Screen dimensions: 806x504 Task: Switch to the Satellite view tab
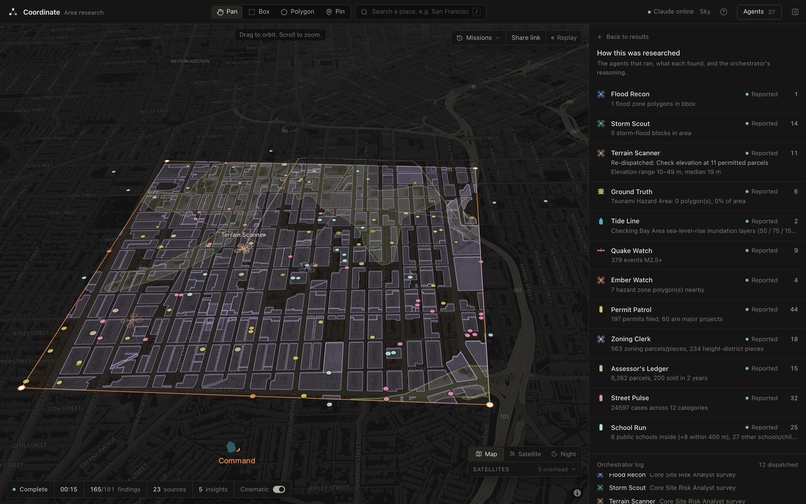[525, 454]
